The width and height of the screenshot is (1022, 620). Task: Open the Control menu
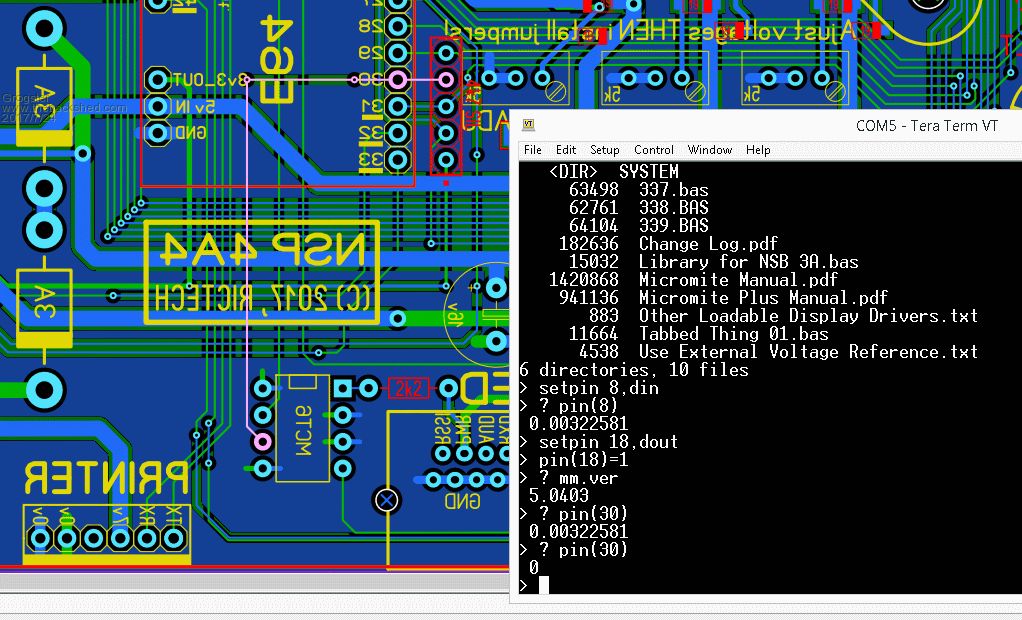654,150
